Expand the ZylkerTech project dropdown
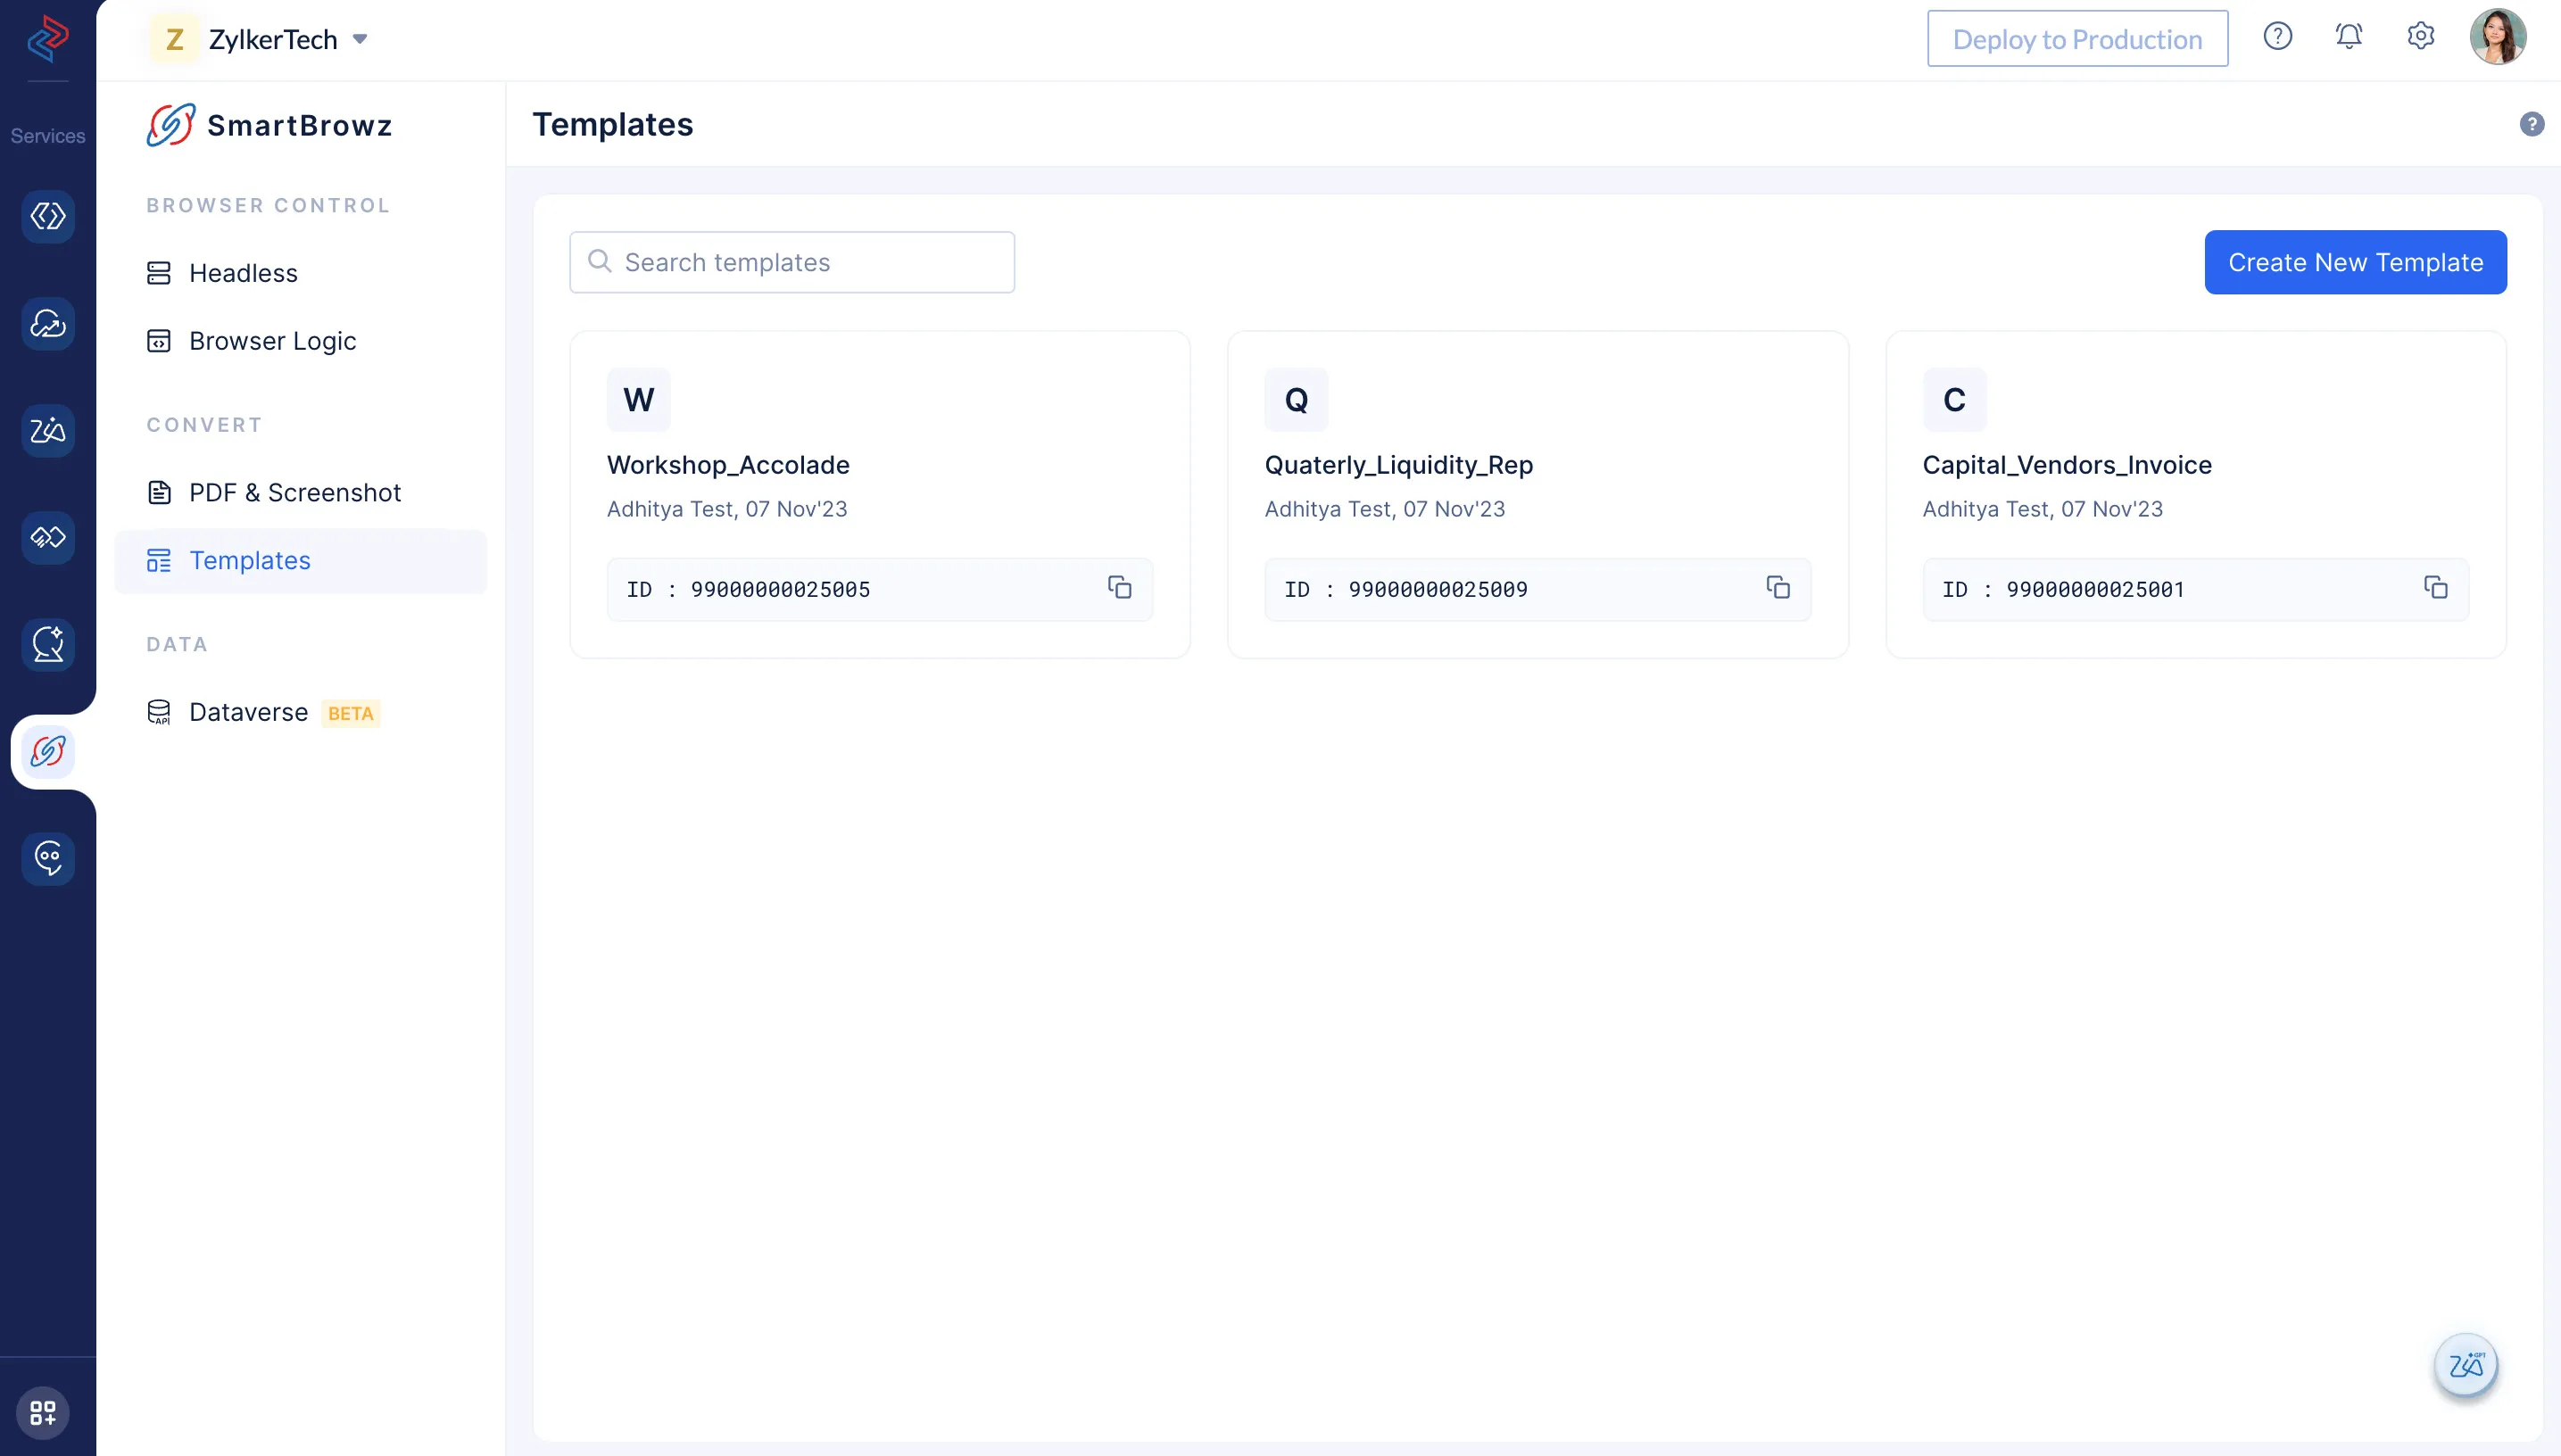Image resolution: width=2561 pixels, height=1456 pixels. 360,39
